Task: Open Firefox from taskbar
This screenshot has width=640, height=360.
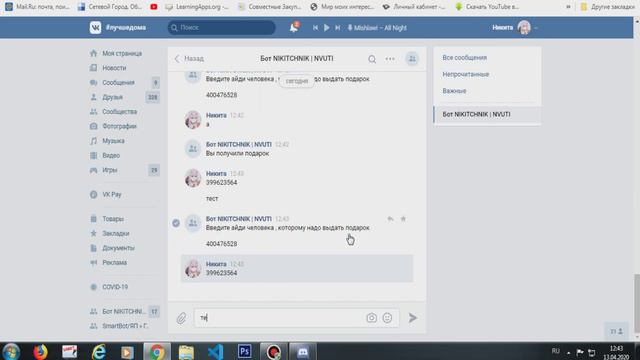Action: tap(40, 351)
